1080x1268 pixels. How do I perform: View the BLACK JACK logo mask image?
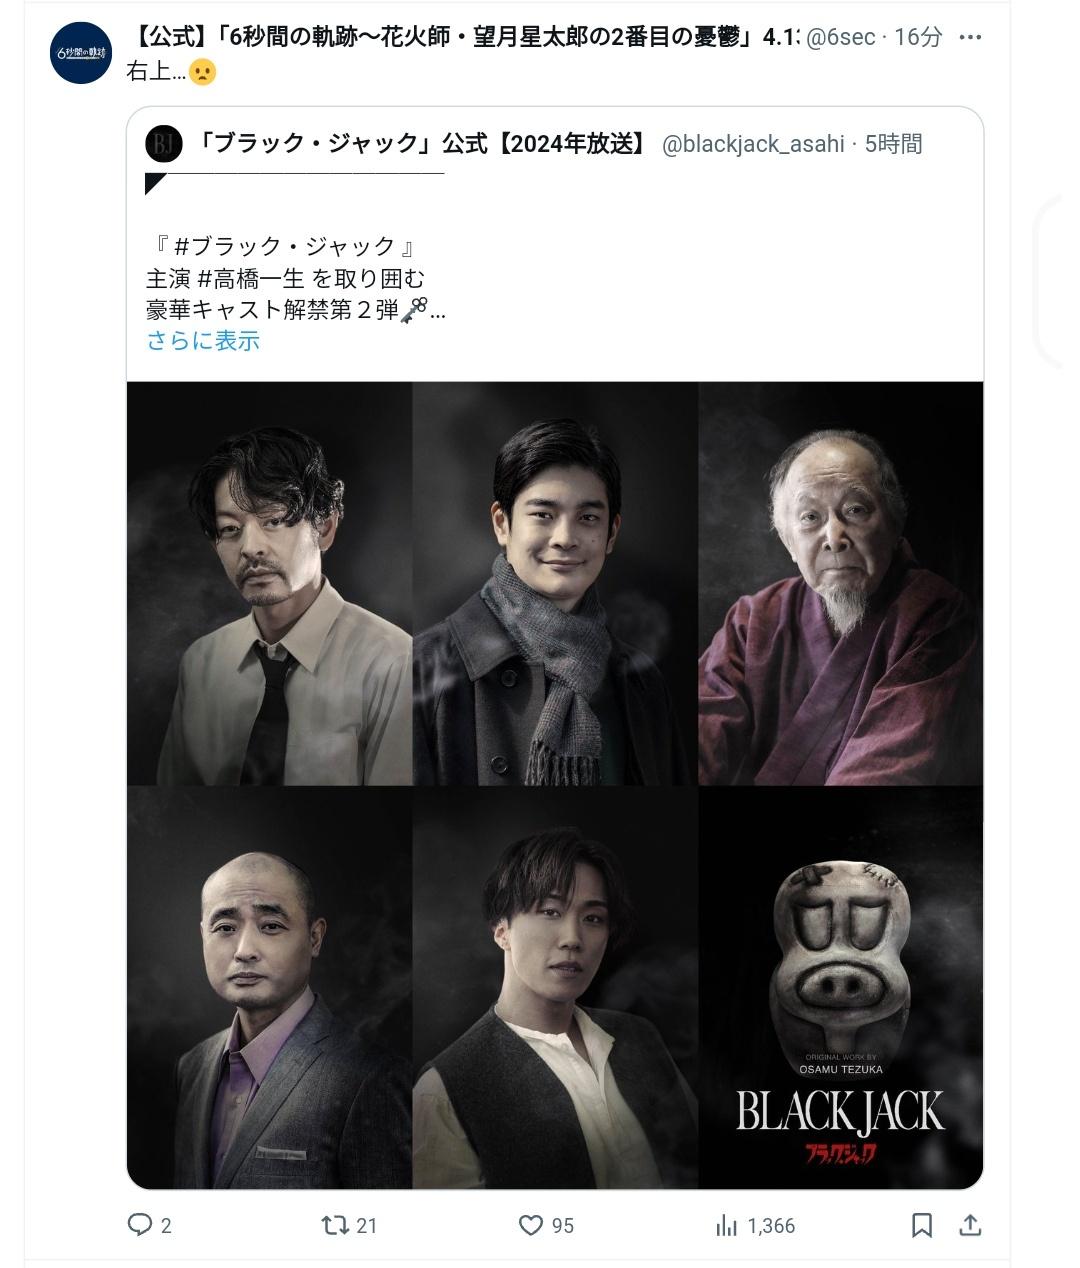click(841, 987)
